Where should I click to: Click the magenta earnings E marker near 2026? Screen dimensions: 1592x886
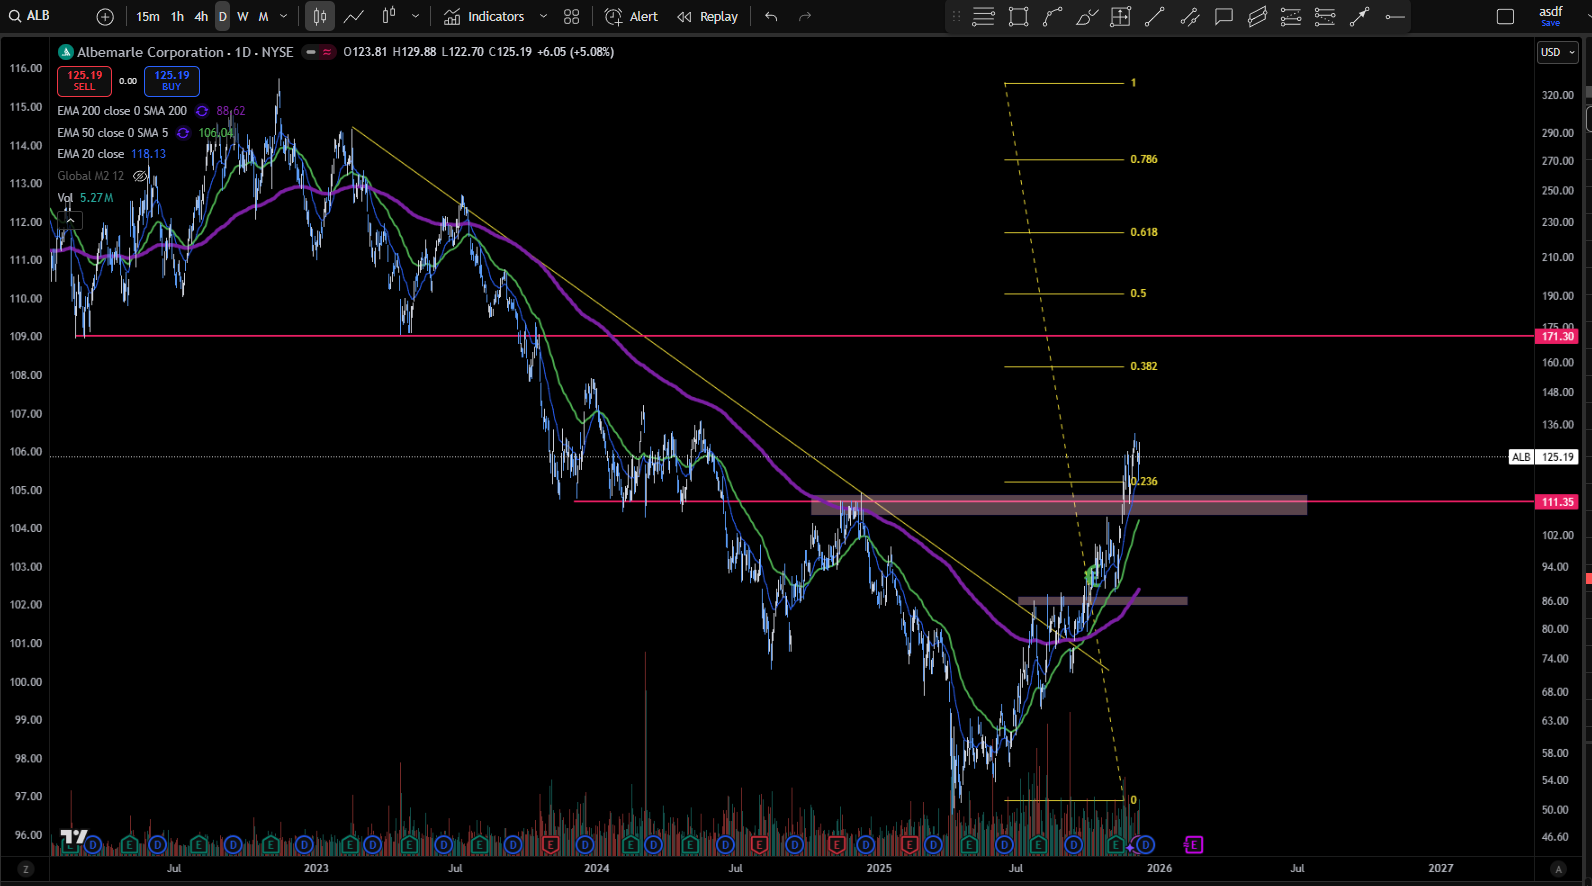pos(1193,845)
